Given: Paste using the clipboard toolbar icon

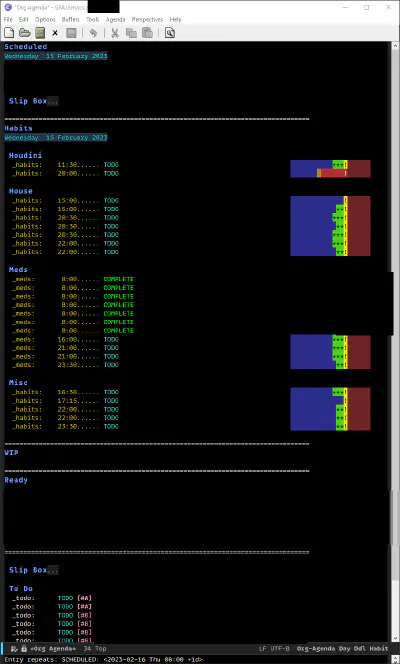Looking at the screenshot, I should click(147, 33).
